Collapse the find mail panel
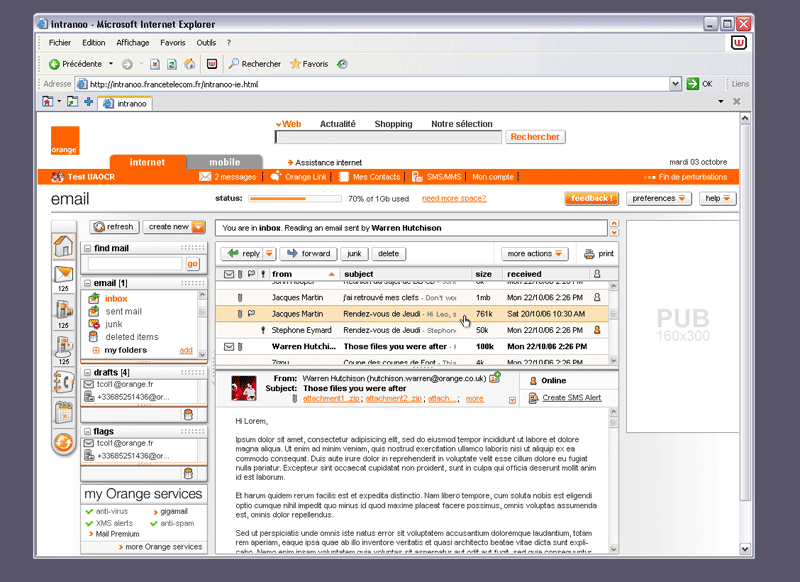 tap(88, 248)
